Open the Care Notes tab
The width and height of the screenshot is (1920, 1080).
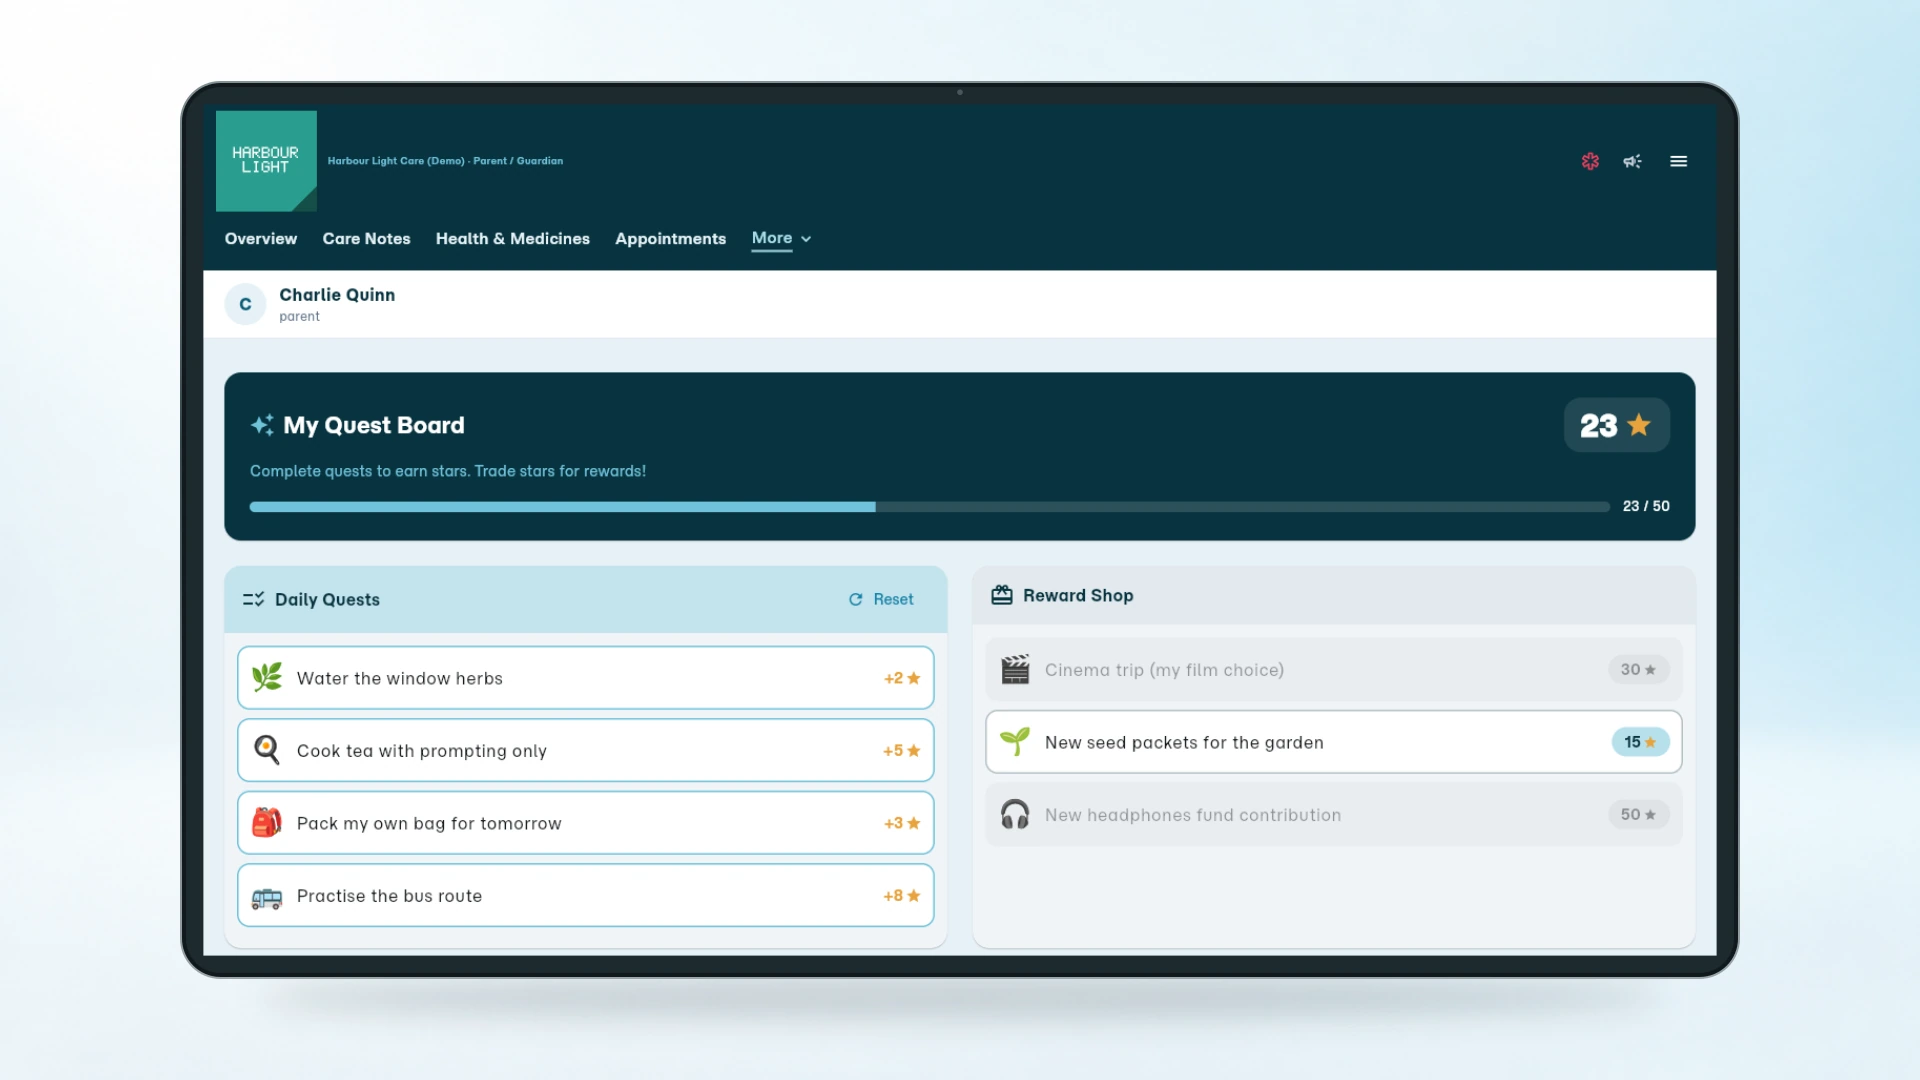click(366, 239)
